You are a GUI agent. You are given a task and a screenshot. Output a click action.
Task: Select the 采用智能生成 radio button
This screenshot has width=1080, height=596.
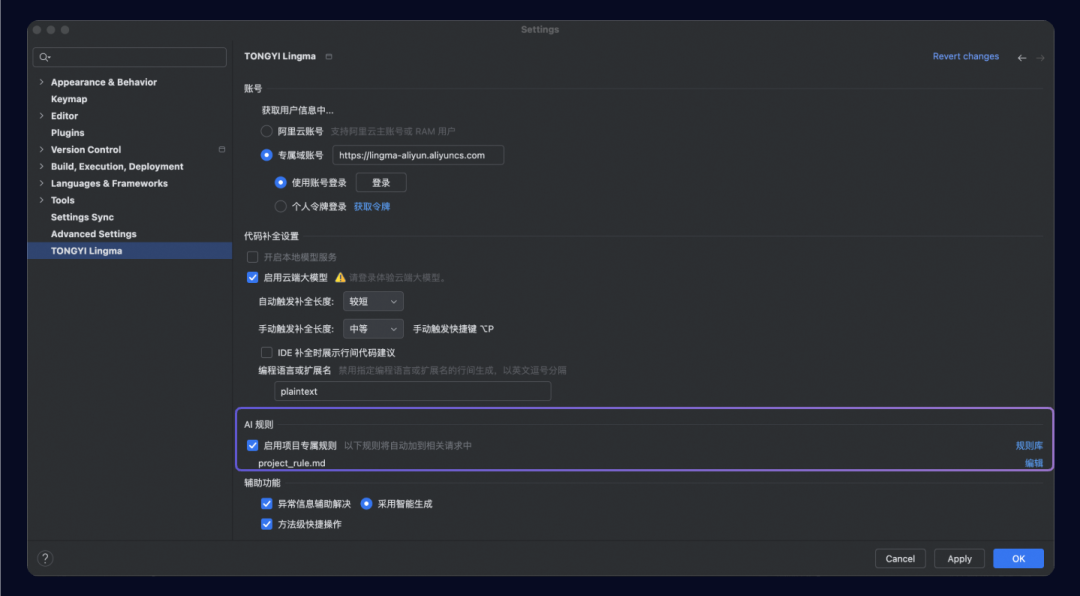(x=366, y=504)
